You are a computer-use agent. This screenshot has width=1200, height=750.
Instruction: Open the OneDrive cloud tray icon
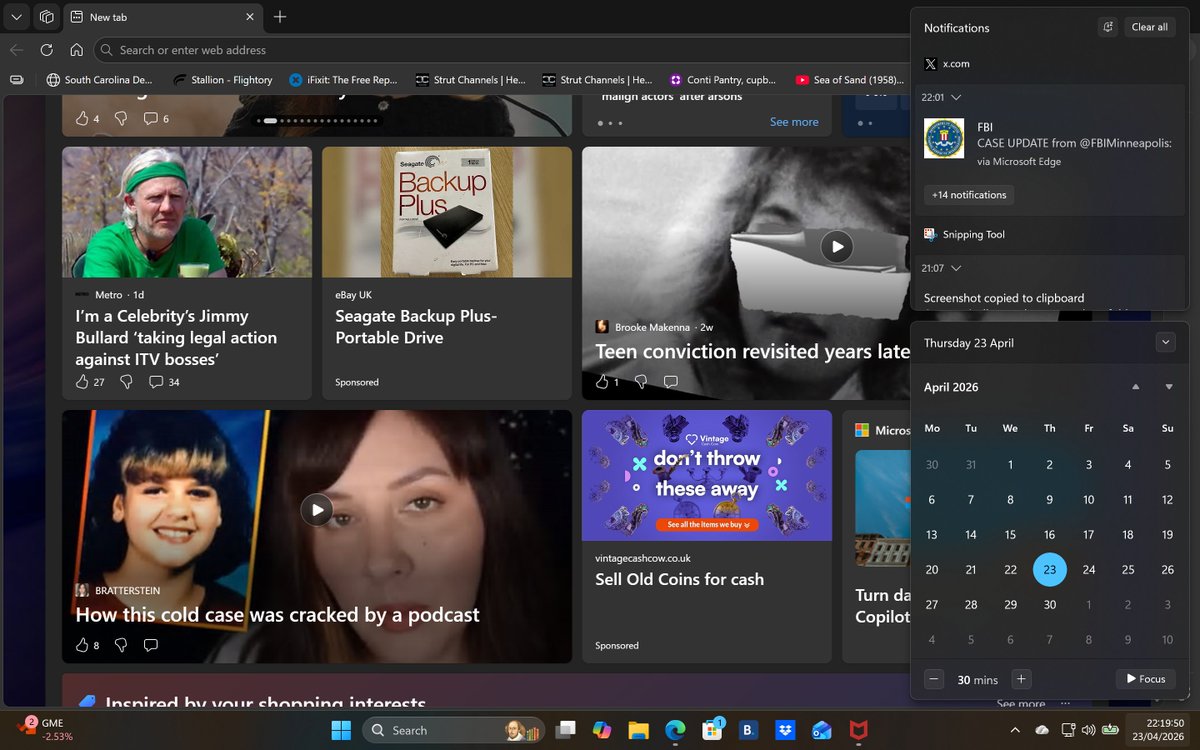point(1042,730)
